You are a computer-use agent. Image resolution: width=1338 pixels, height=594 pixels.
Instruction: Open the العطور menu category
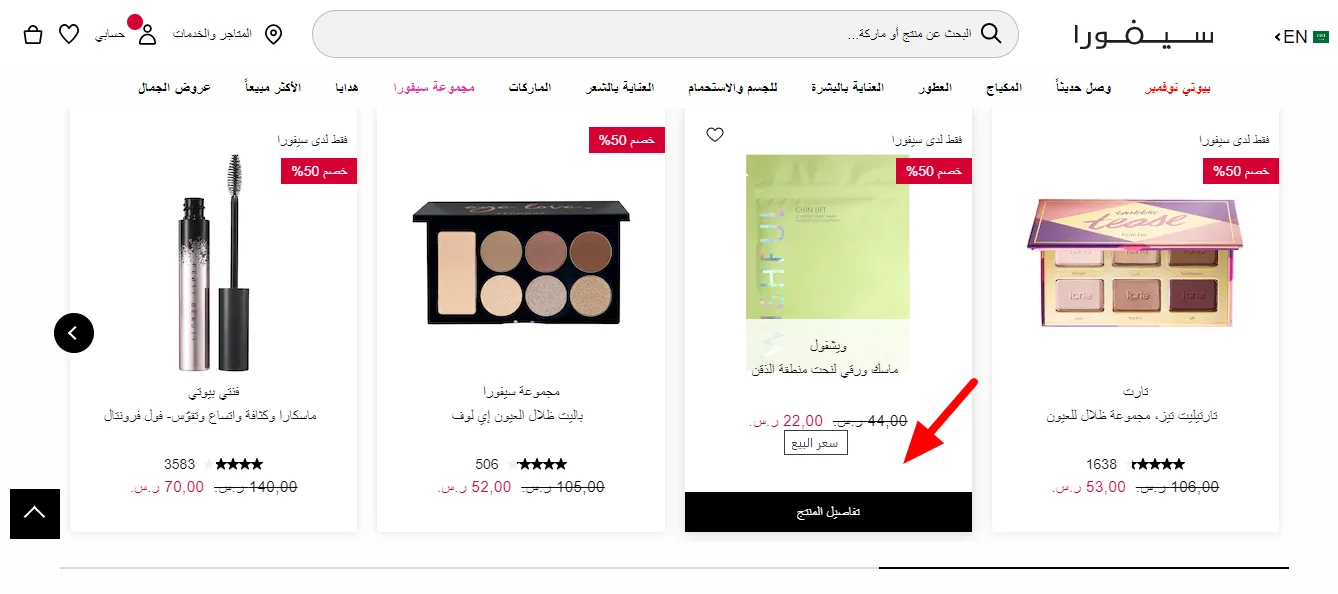pyautogui.click(x=935, y=88)
